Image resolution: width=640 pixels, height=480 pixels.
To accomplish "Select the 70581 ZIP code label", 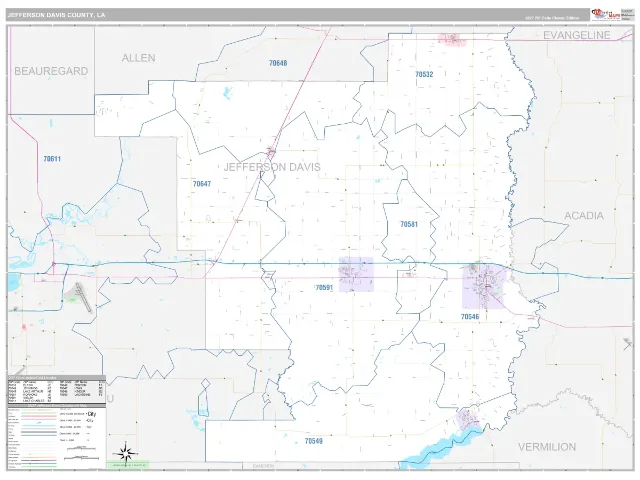I will [x=409, y=224].
